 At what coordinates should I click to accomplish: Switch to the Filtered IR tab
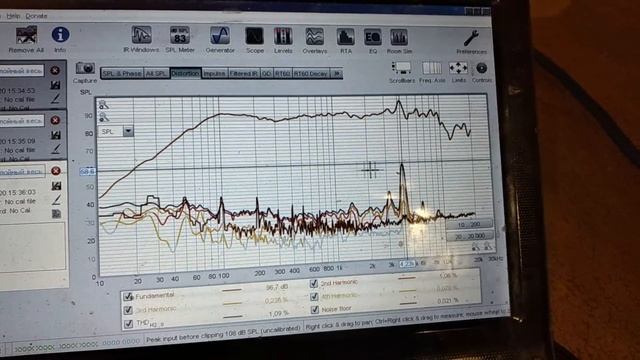pos(244,73)
